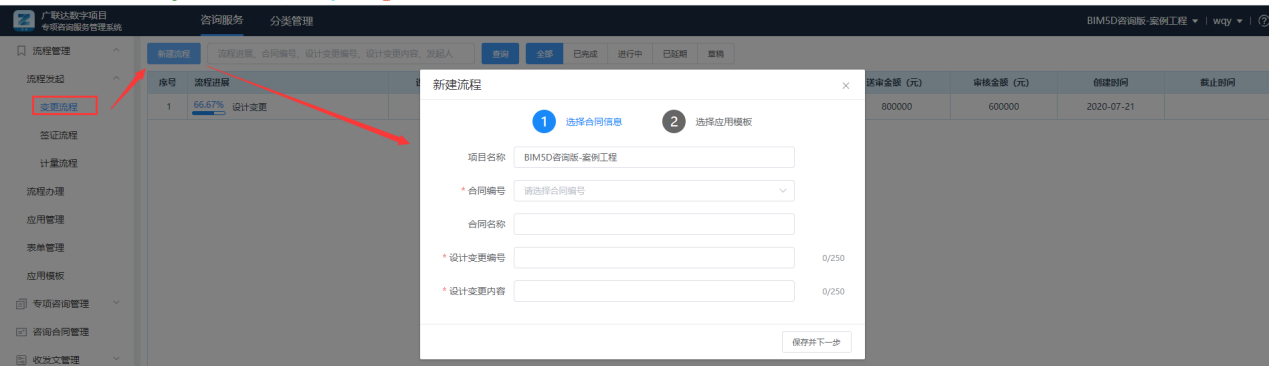Click the 合同名称 input field
This screenshot has width=1269, height=366.
click(654, 224)
